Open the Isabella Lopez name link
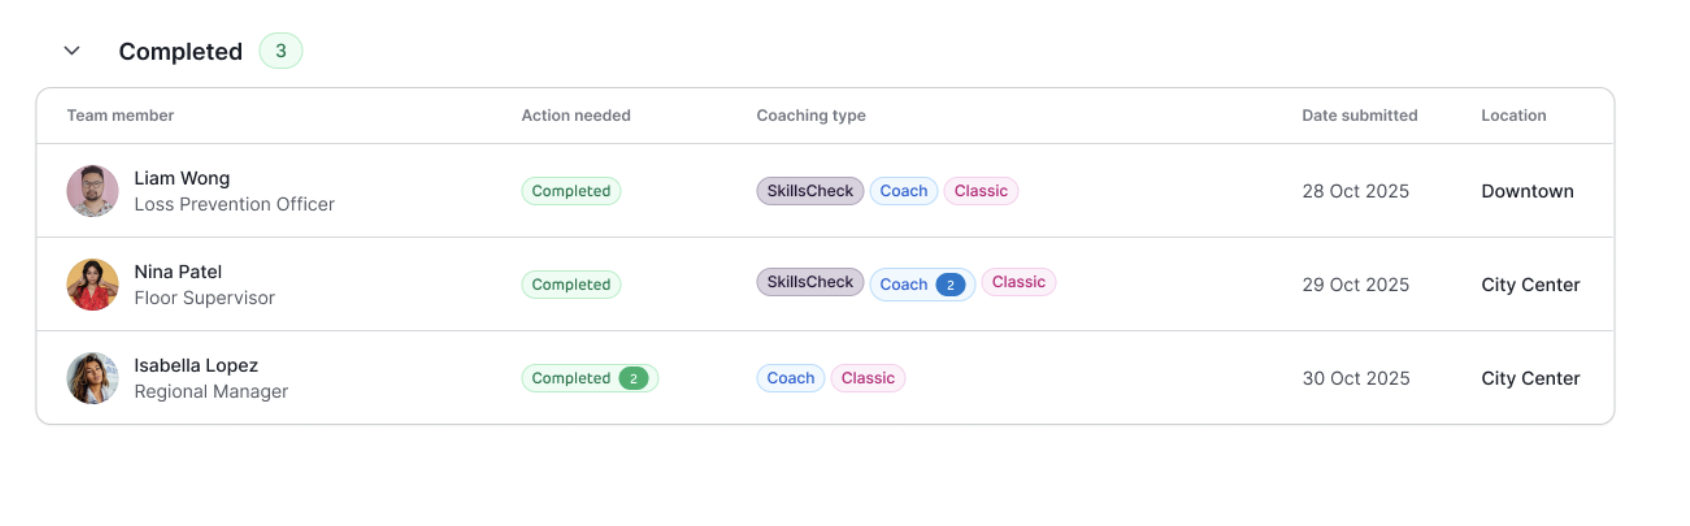1690x526 pixels. tap(196, 366)
